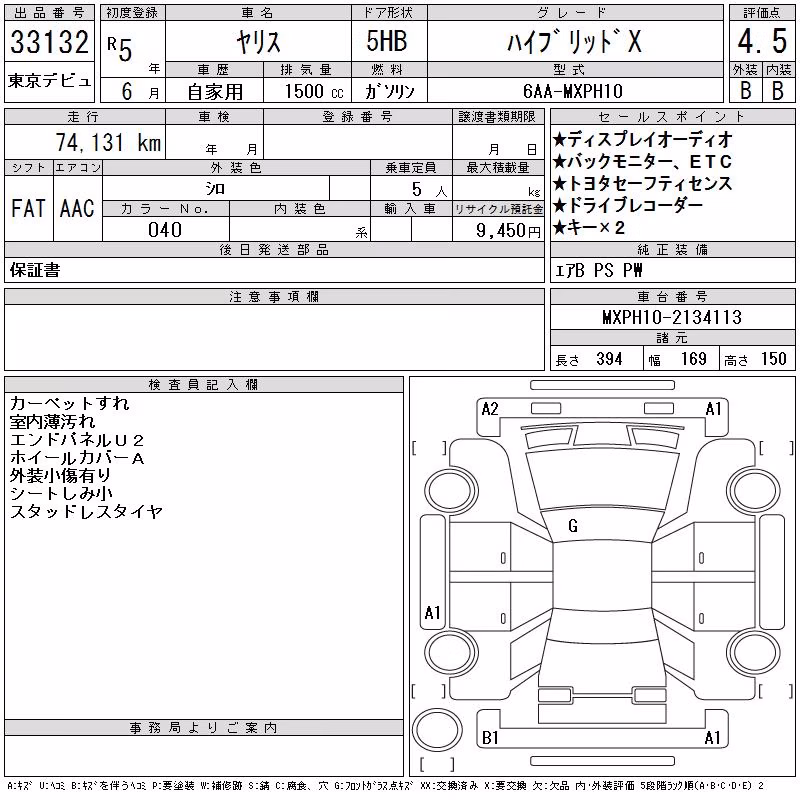Click the セールスポイント header

point(672,117)
